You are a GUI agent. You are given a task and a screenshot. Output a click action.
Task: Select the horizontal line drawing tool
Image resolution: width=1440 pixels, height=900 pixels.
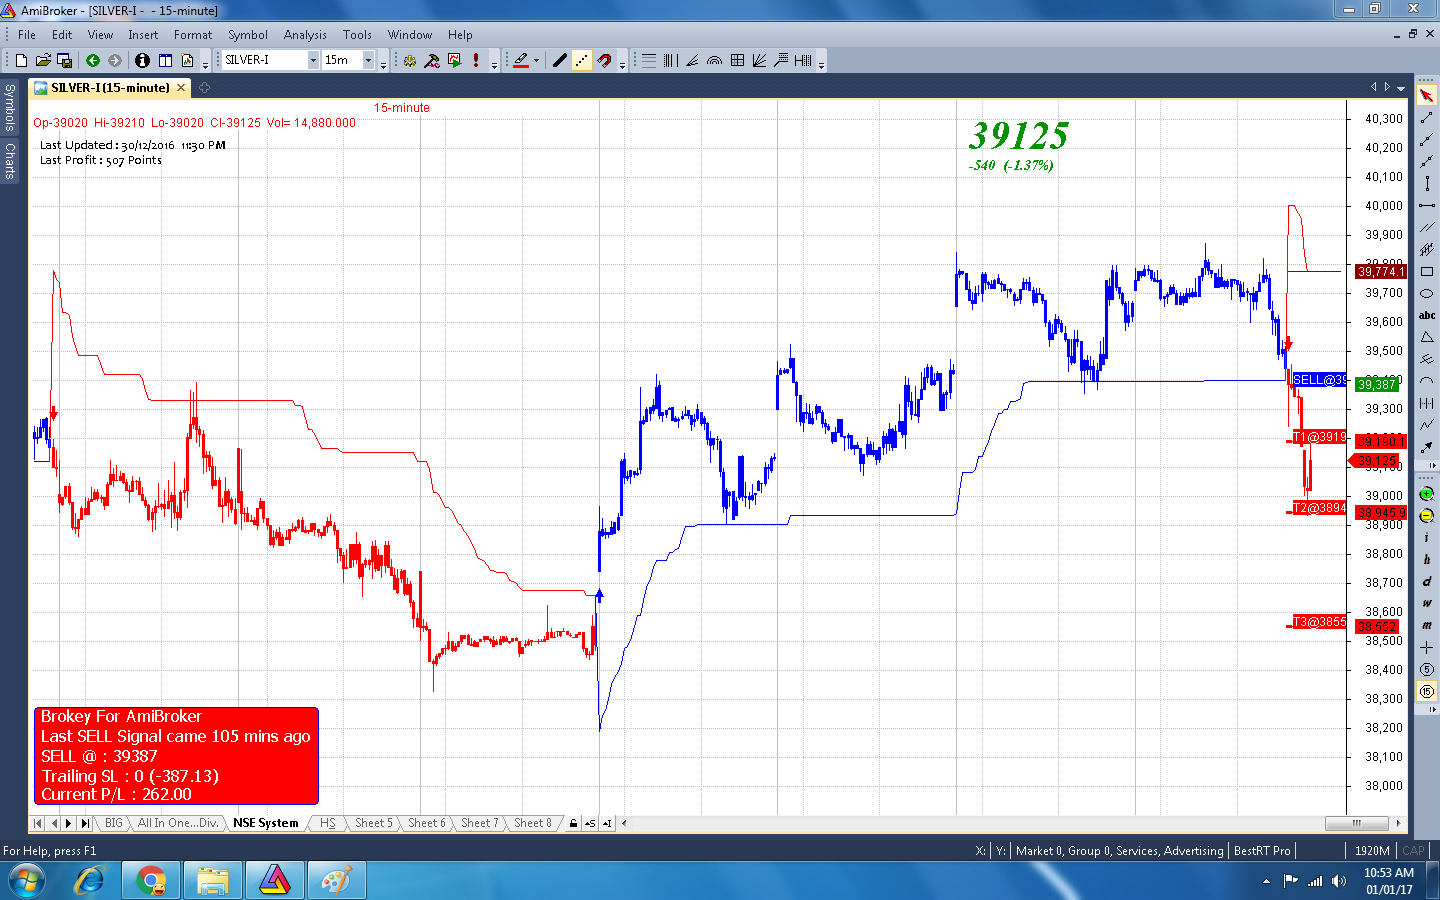point(1427,205)
